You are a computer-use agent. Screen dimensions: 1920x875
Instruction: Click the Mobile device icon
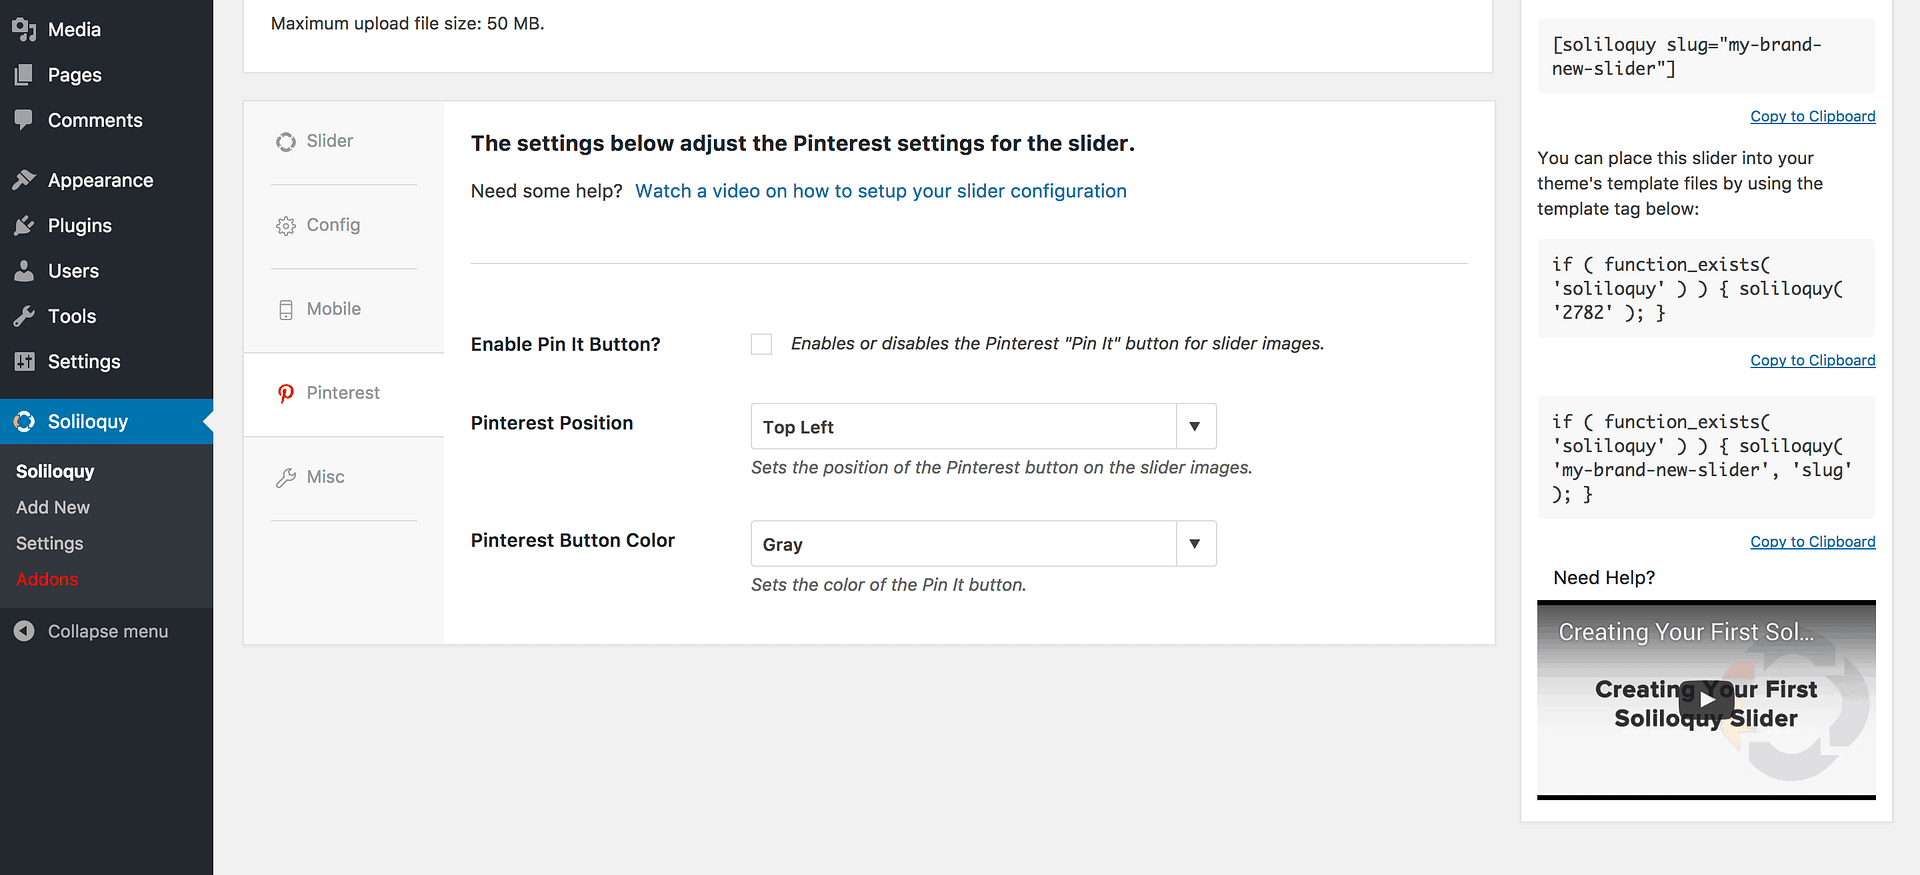pos(286,310)
